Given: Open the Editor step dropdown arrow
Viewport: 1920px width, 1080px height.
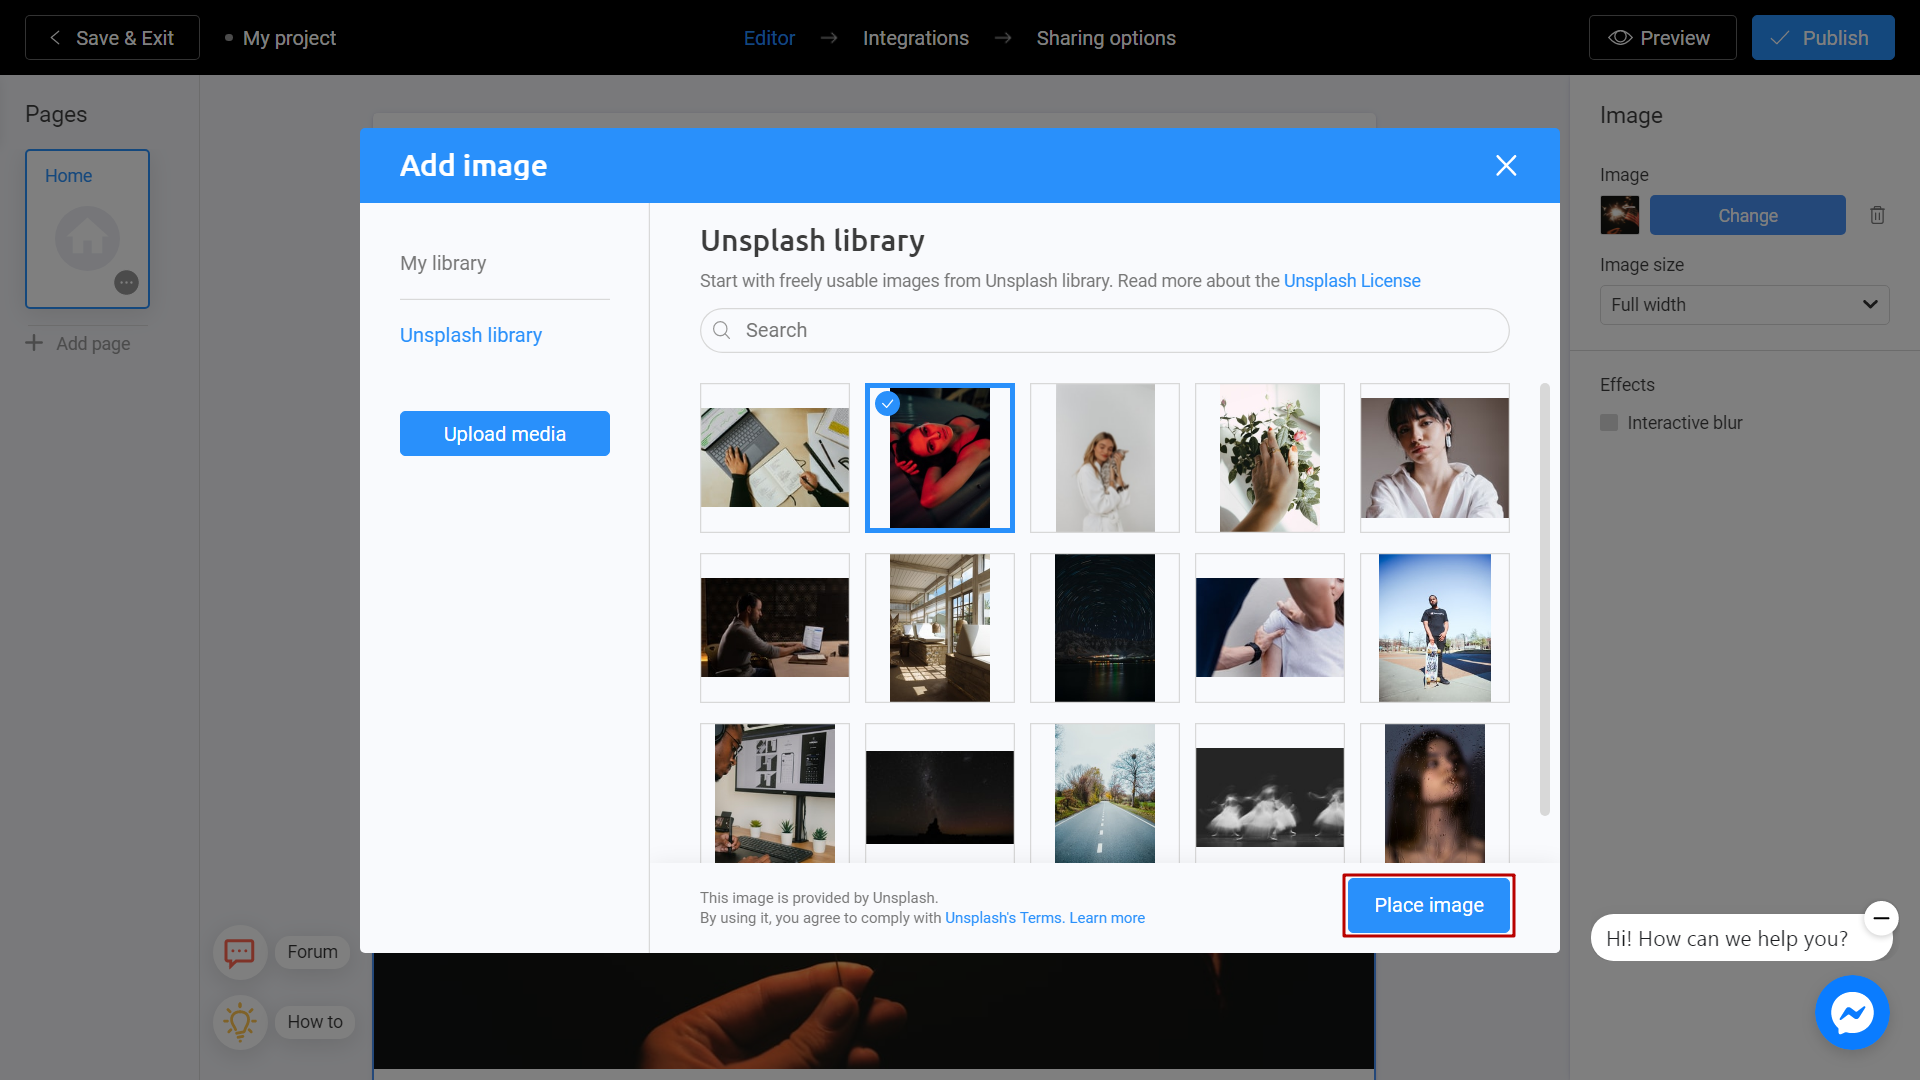Looking at the screenshot, I should point(829,38).
